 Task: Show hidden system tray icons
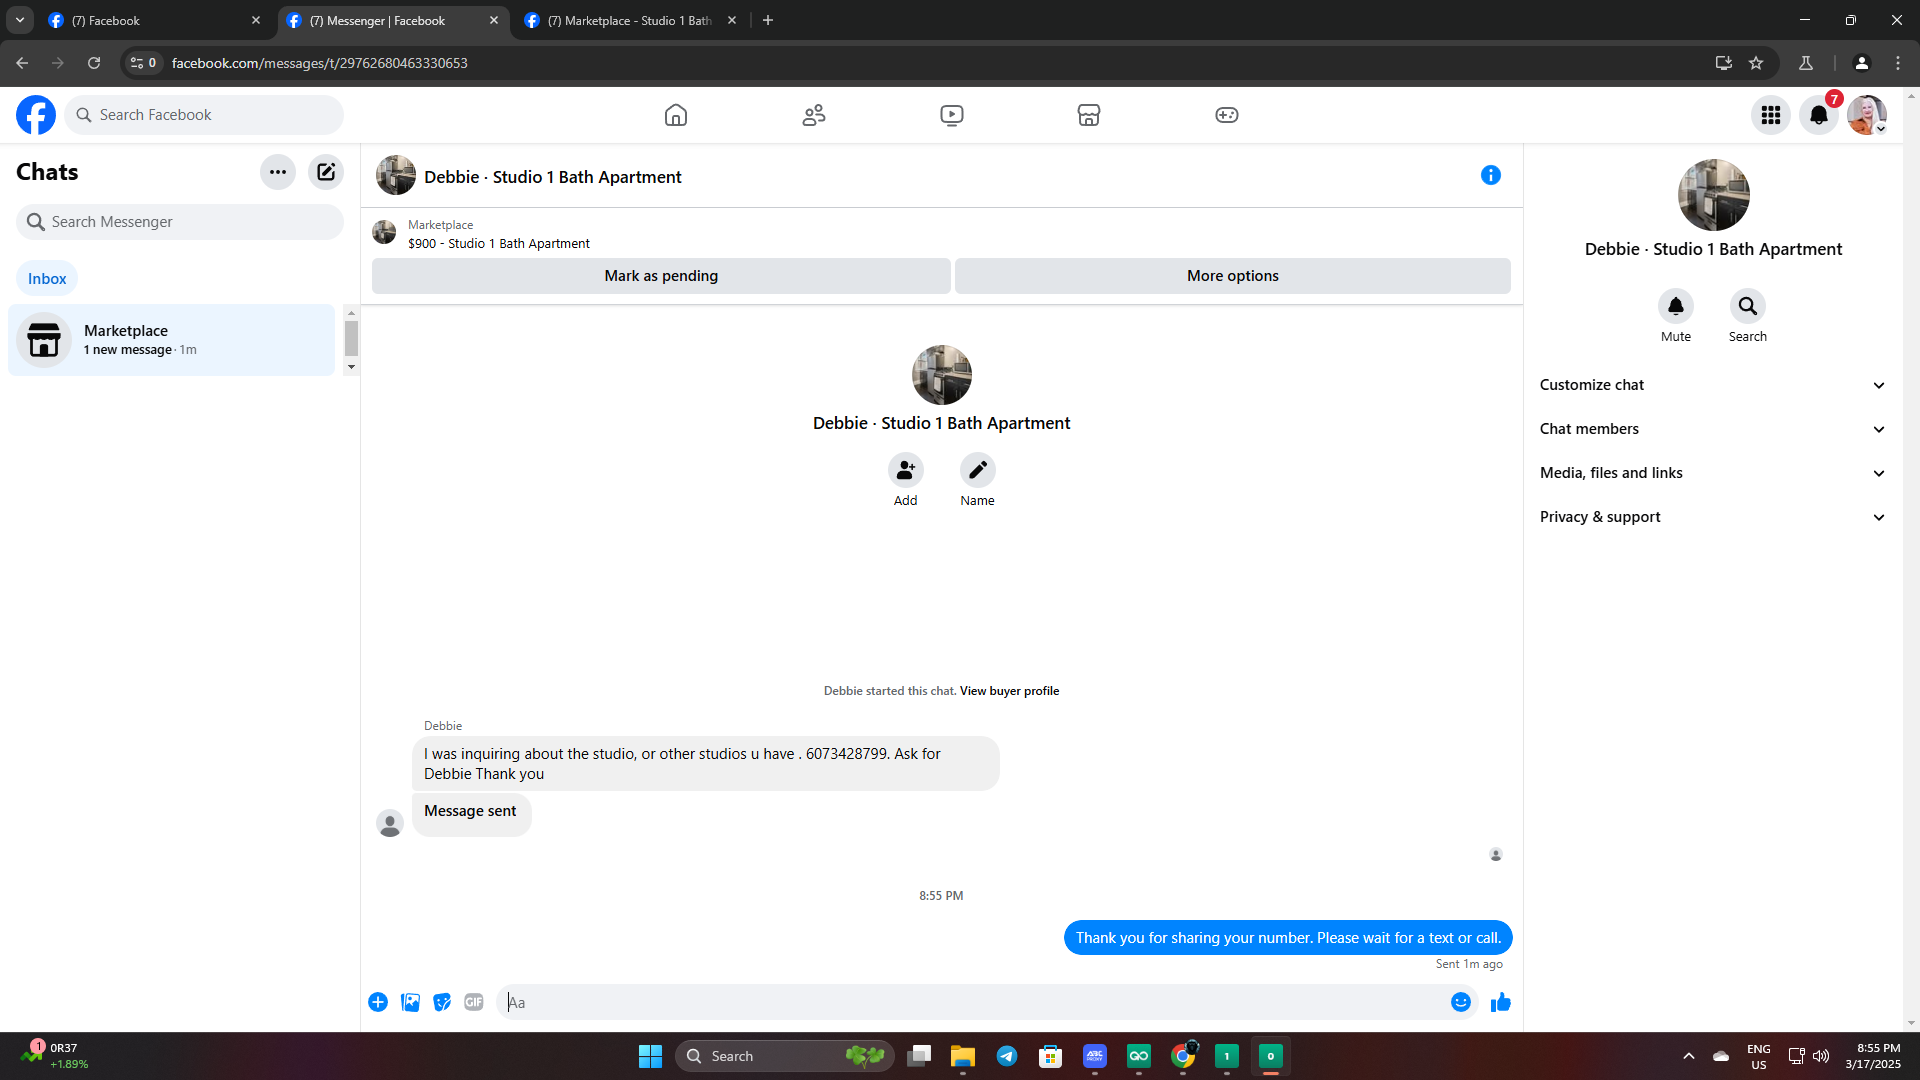pos(1689,1056)
